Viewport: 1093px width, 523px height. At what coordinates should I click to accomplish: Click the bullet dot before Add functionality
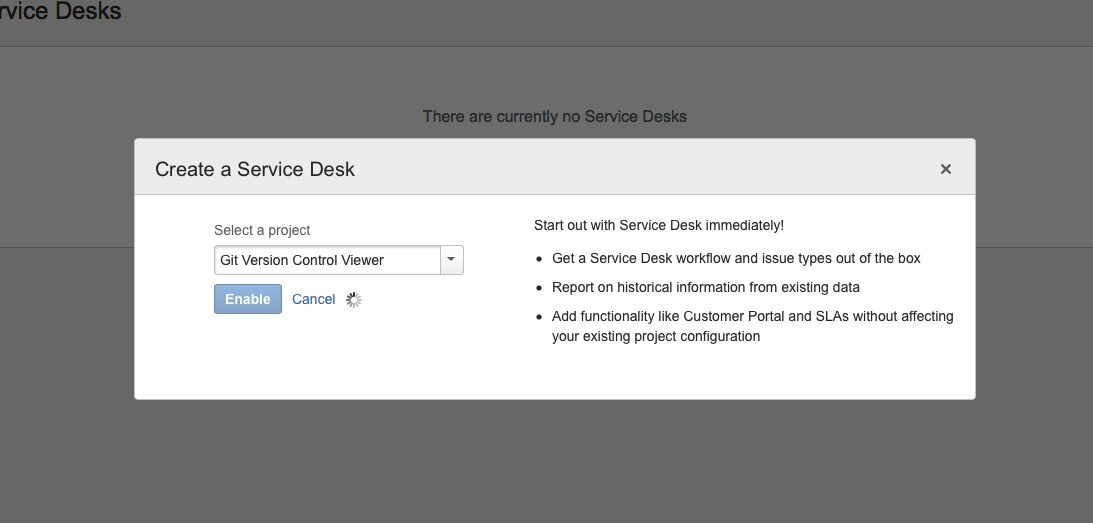(539, 317)
